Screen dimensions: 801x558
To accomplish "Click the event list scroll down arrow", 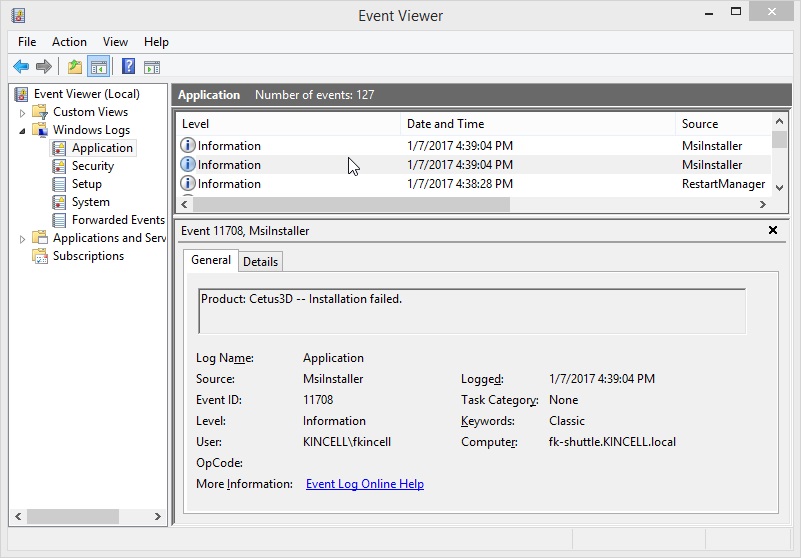I will coord(779,188).
